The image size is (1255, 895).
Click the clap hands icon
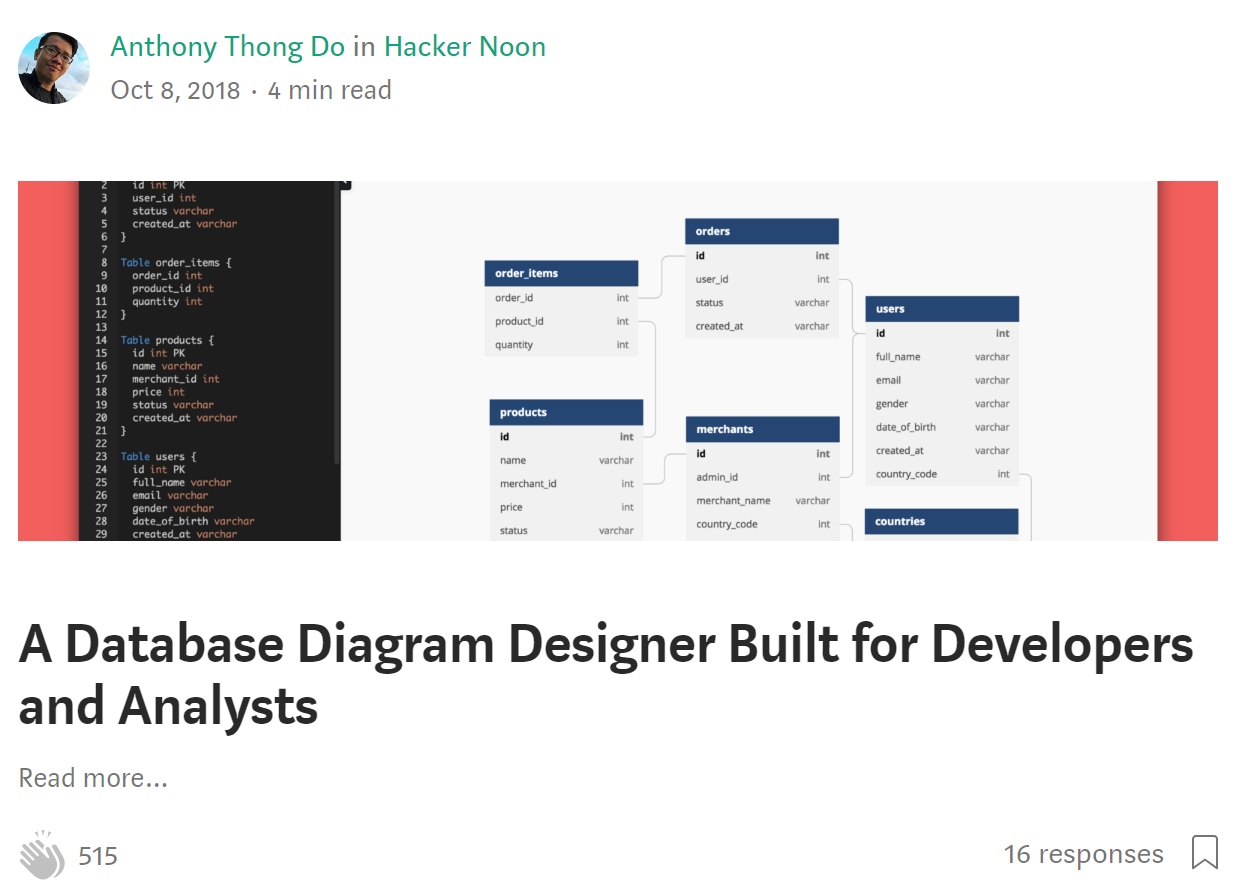pyautogui.click(x=41, y=855)
